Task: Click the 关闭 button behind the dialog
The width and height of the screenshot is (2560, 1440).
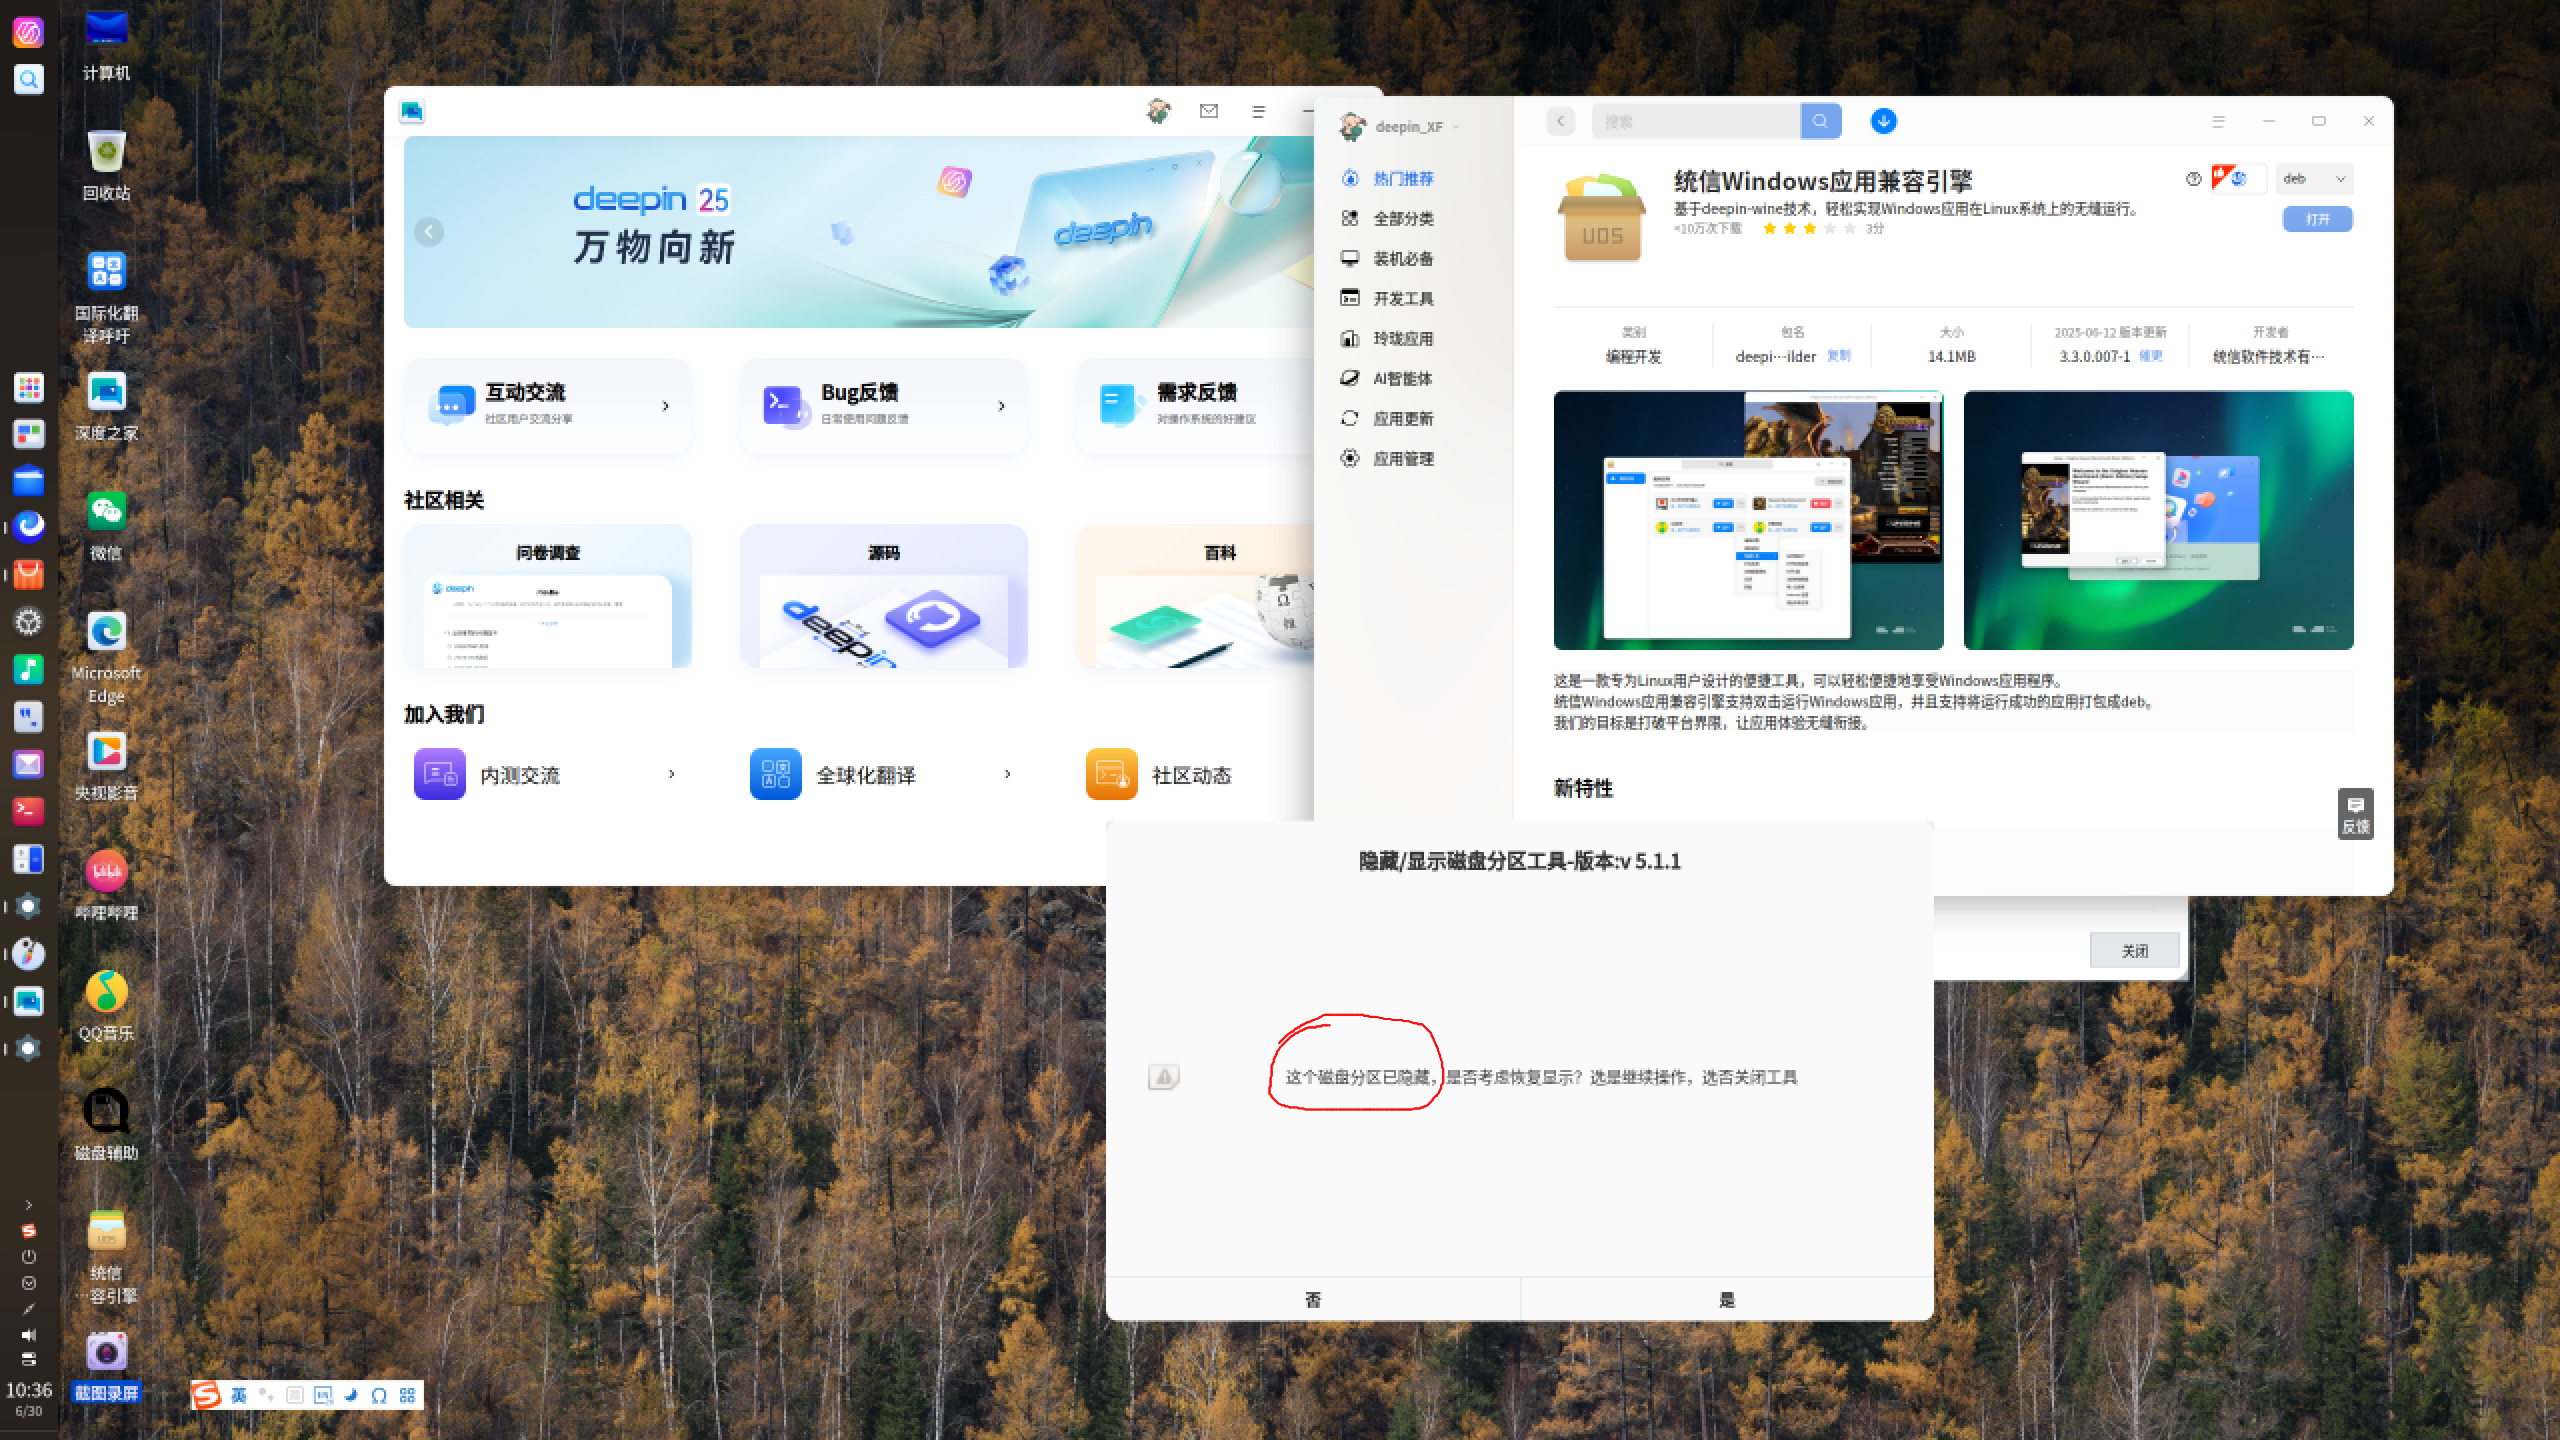Action: pyautogui.click(x=2134, y=951)
